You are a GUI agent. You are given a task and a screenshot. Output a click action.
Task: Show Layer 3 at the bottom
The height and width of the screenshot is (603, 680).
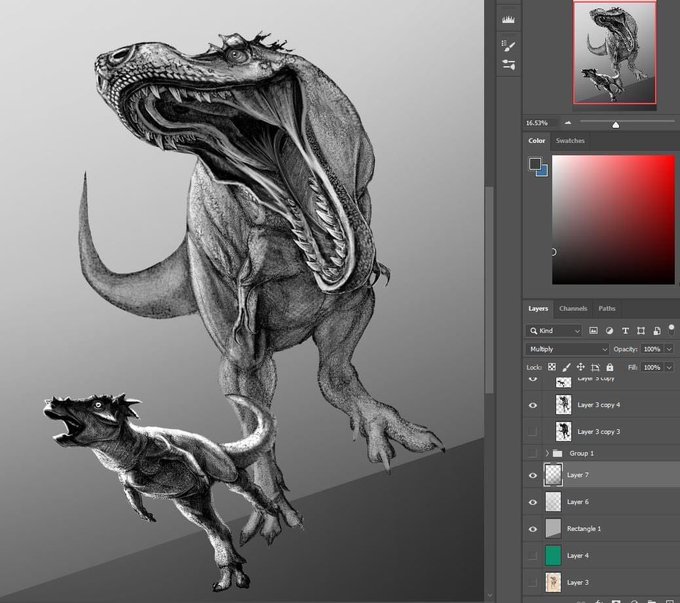533,583
